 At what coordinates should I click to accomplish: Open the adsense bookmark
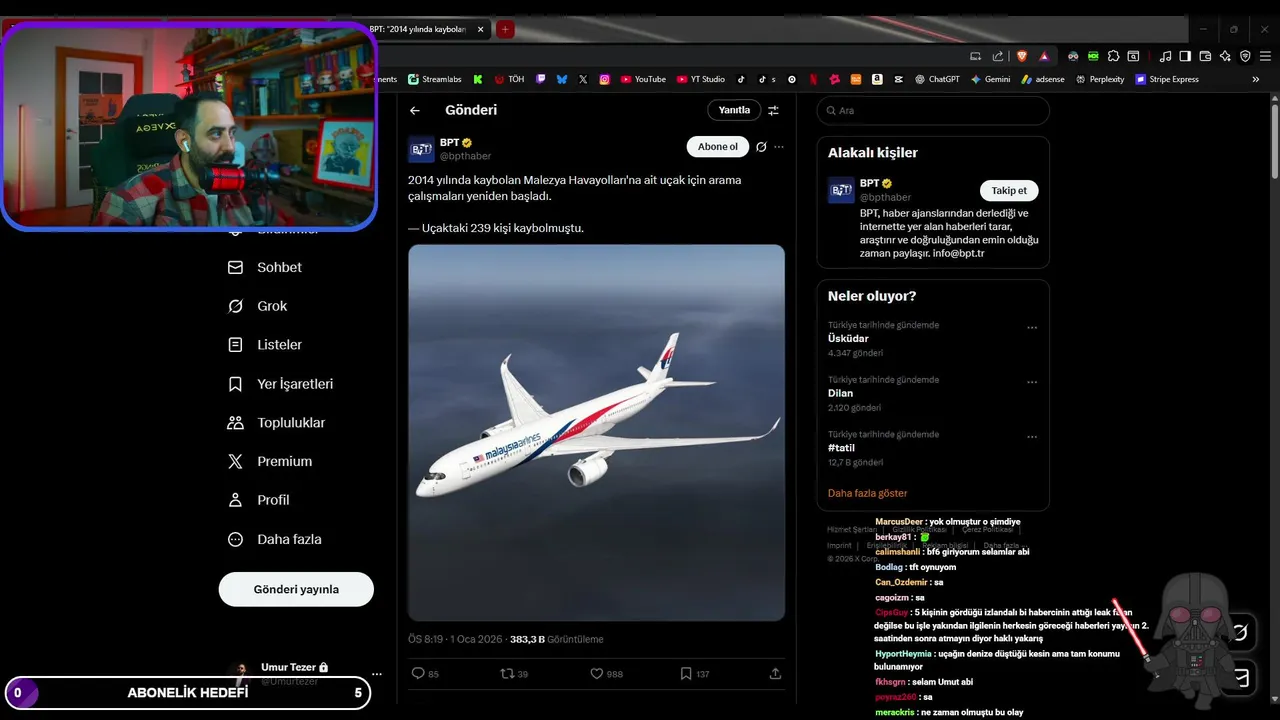(1043, 79)
